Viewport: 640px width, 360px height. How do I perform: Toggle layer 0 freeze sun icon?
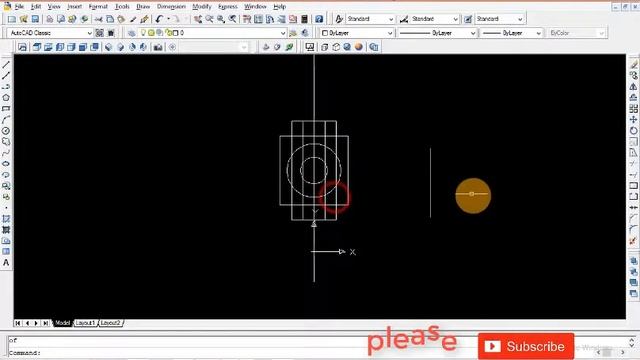tap(151, 33)
